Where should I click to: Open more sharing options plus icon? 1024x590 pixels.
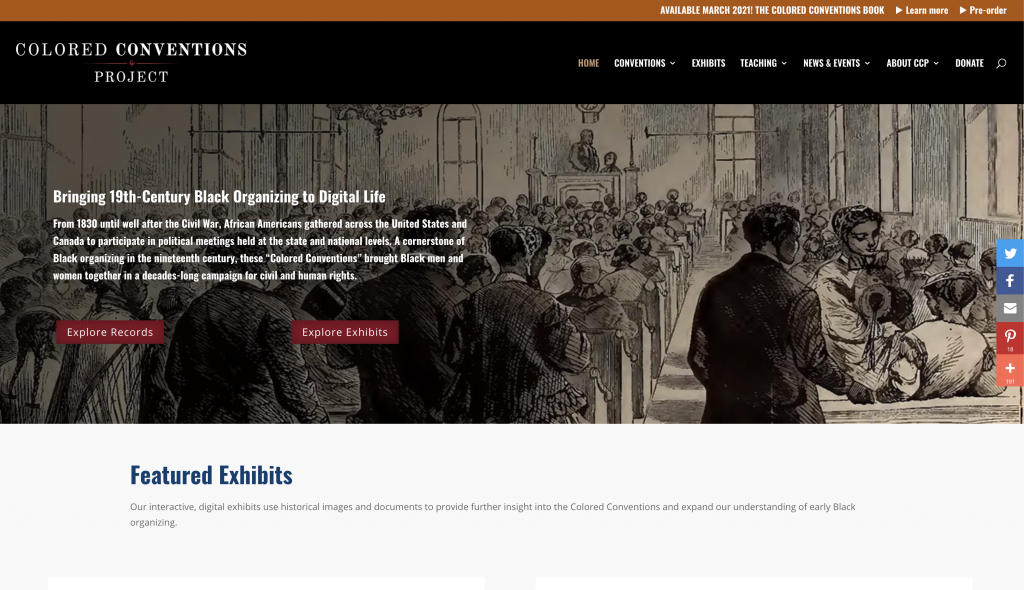click(x=1010, y=370)
